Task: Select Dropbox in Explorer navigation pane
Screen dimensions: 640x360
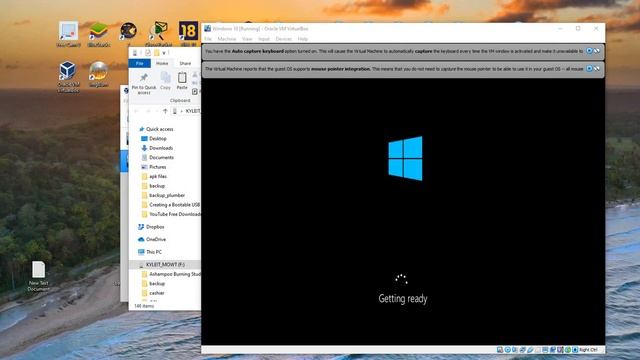Action: (x=151, y=227)
